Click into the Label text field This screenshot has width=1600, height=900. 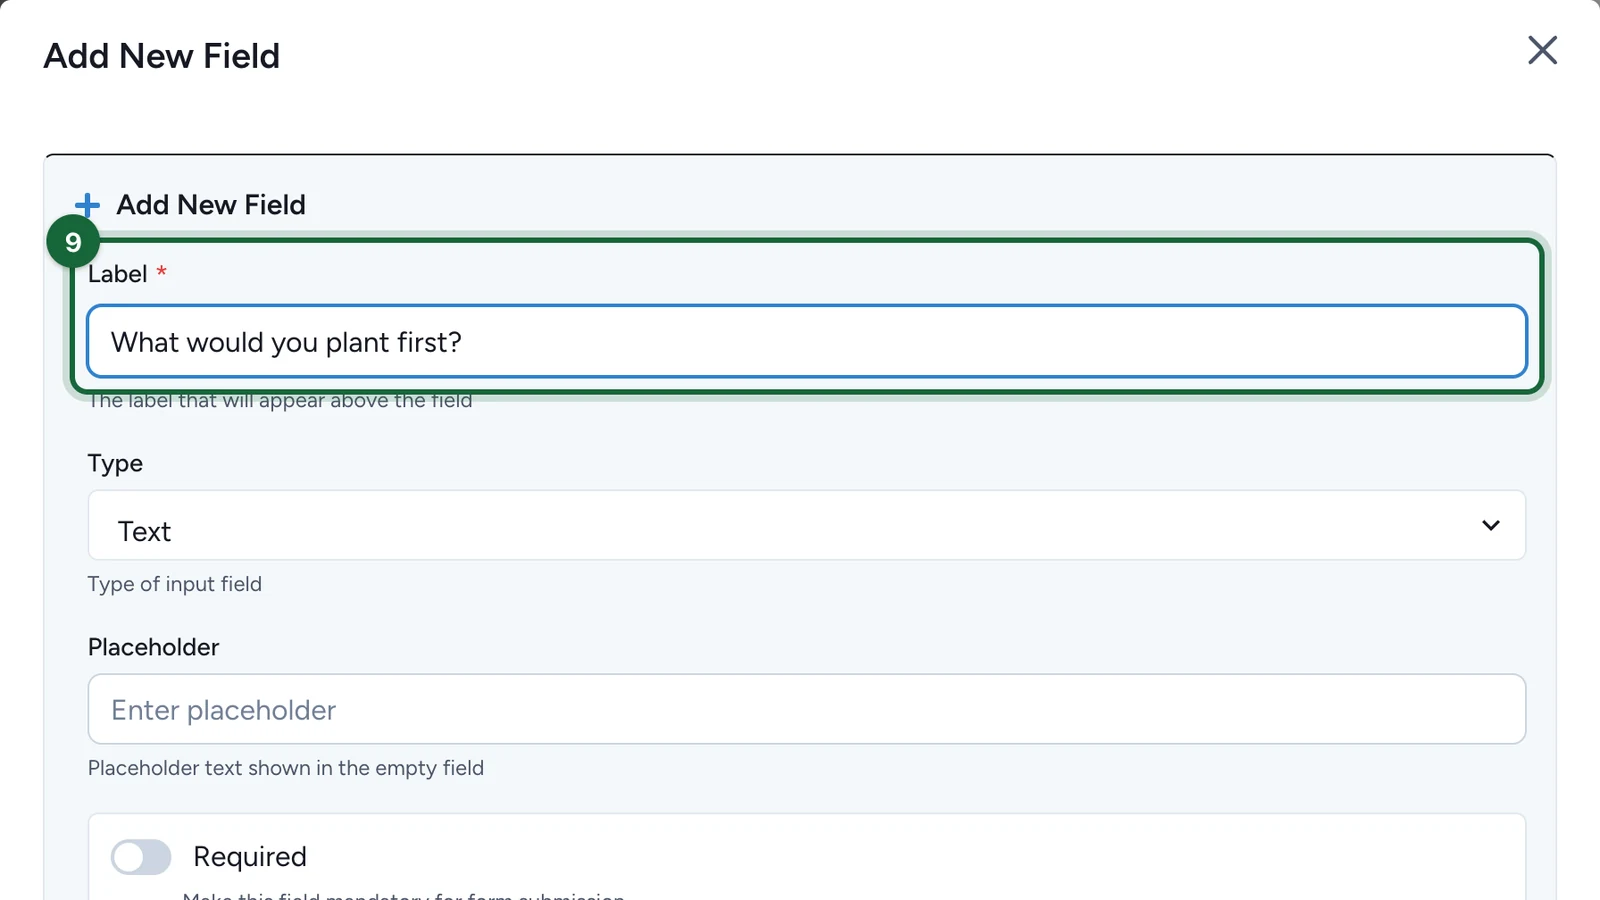click(807, 342)
